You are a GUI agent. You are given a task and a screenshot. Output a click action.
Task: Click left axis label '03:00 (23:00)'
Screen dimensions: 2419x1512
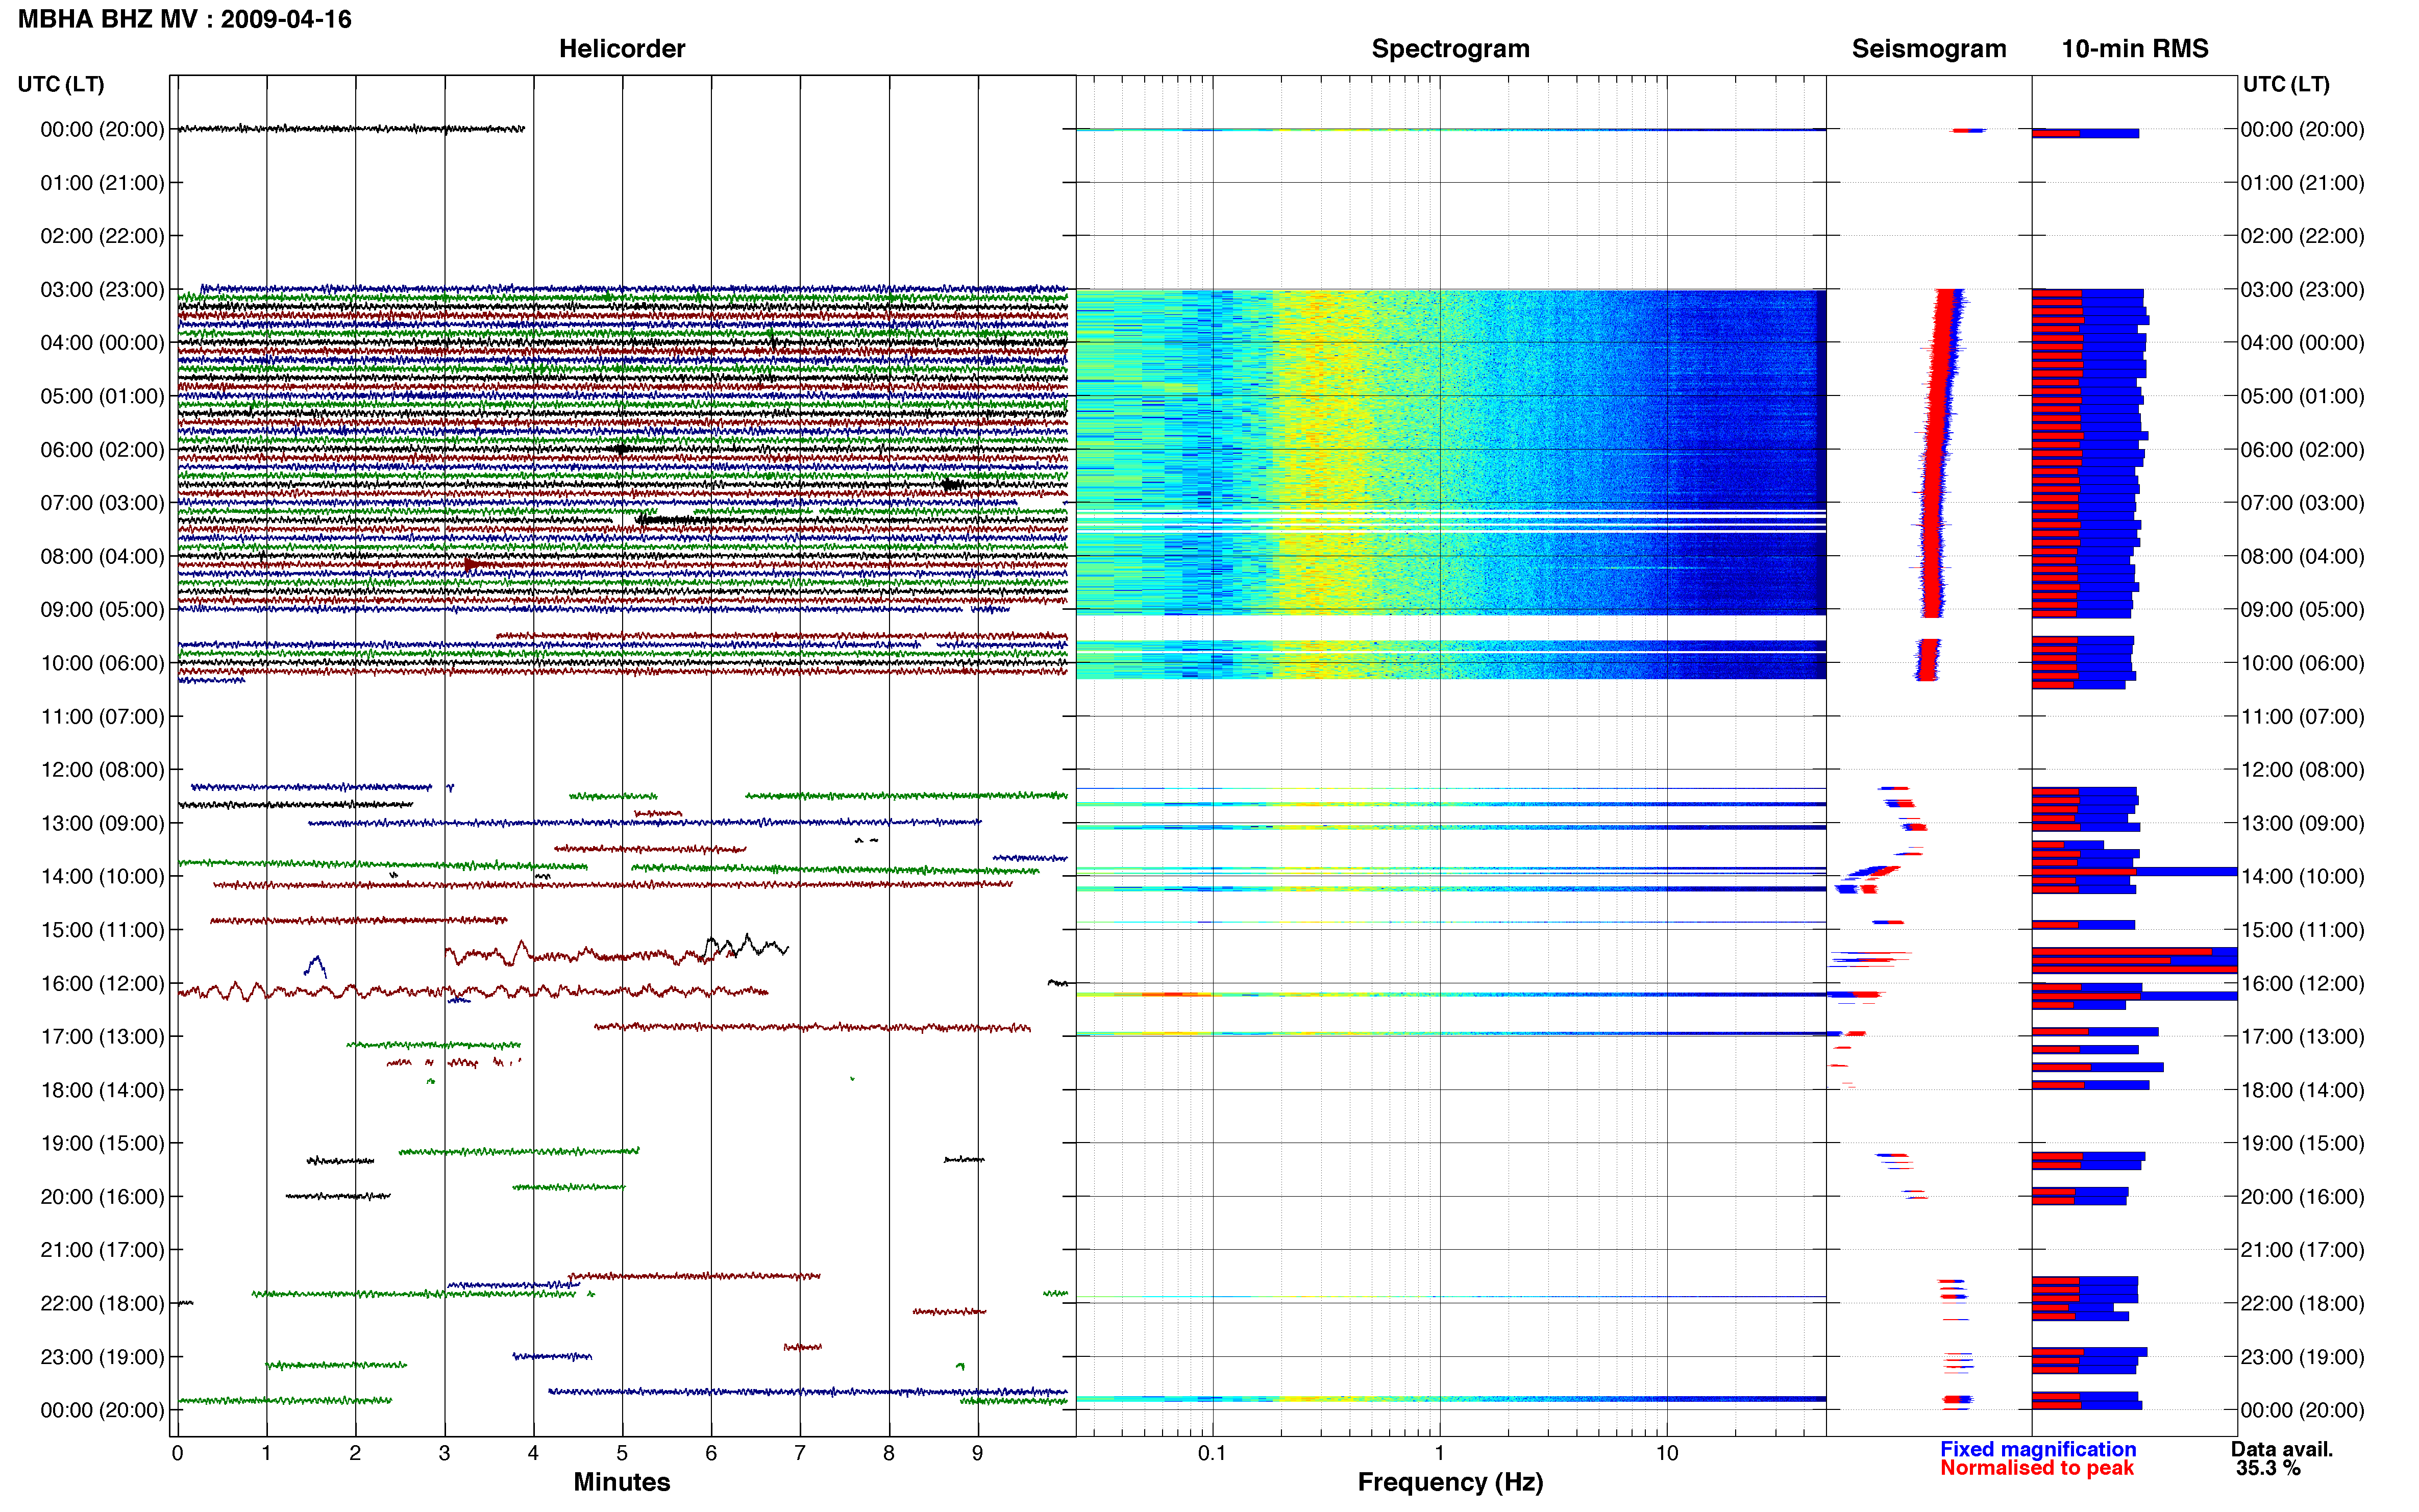(102, 290)
